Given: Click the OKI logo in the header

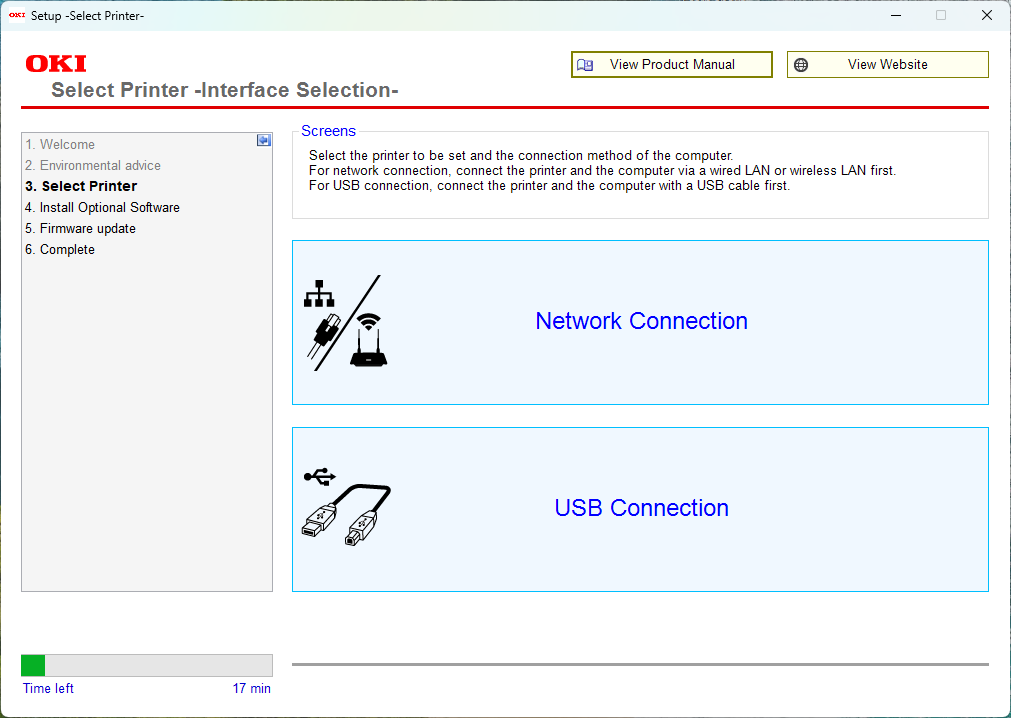Looking at the screenshot, I should coord(56,64).
